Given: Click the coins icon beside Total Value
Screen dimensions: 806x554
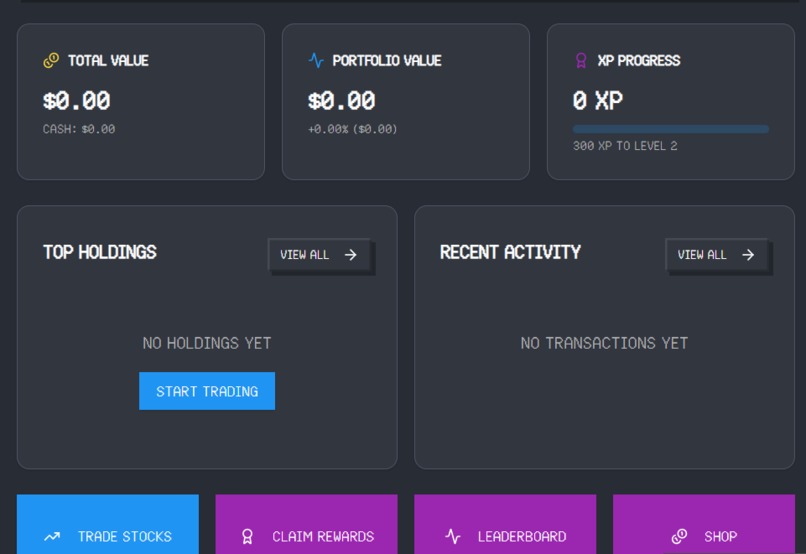Looking at the screenshot, I should pyautogui.click(x=51, y=61).
